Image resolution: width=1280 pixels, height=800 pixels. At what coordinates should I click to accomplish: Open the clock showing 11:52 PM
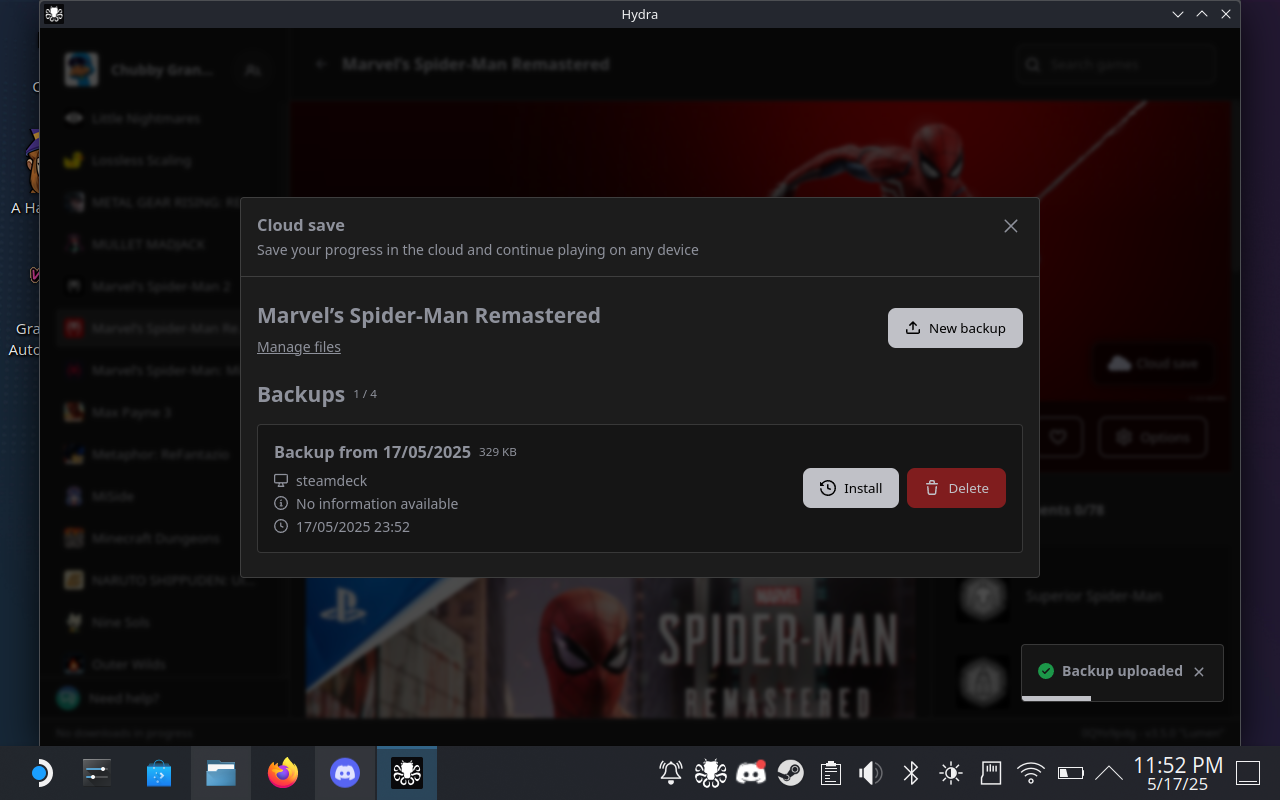click(x=1177, y=773)
